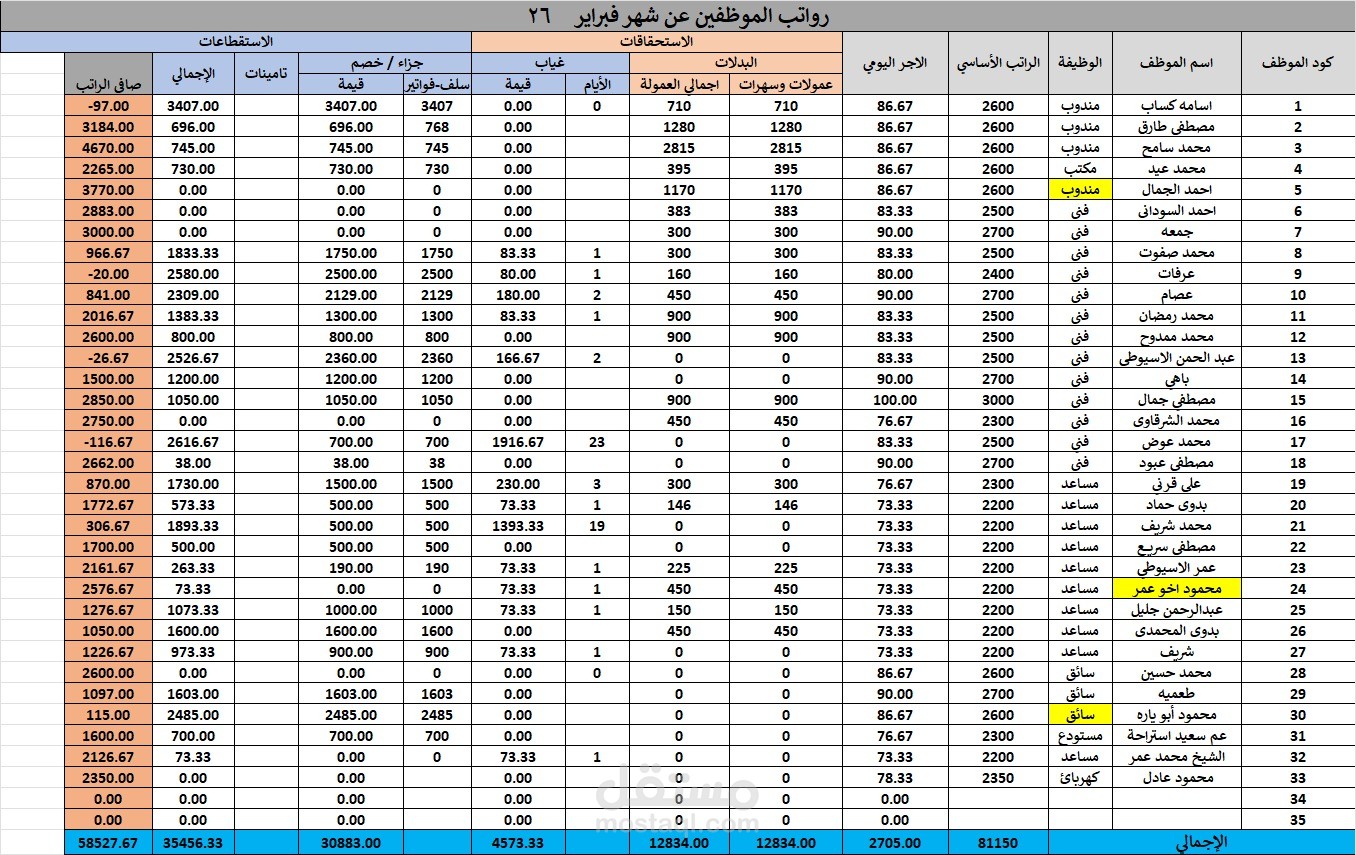This screenshot has height=855, width=1356.
Task: Select the الاجر اليومي column header
Action: (x=895, y=63)
